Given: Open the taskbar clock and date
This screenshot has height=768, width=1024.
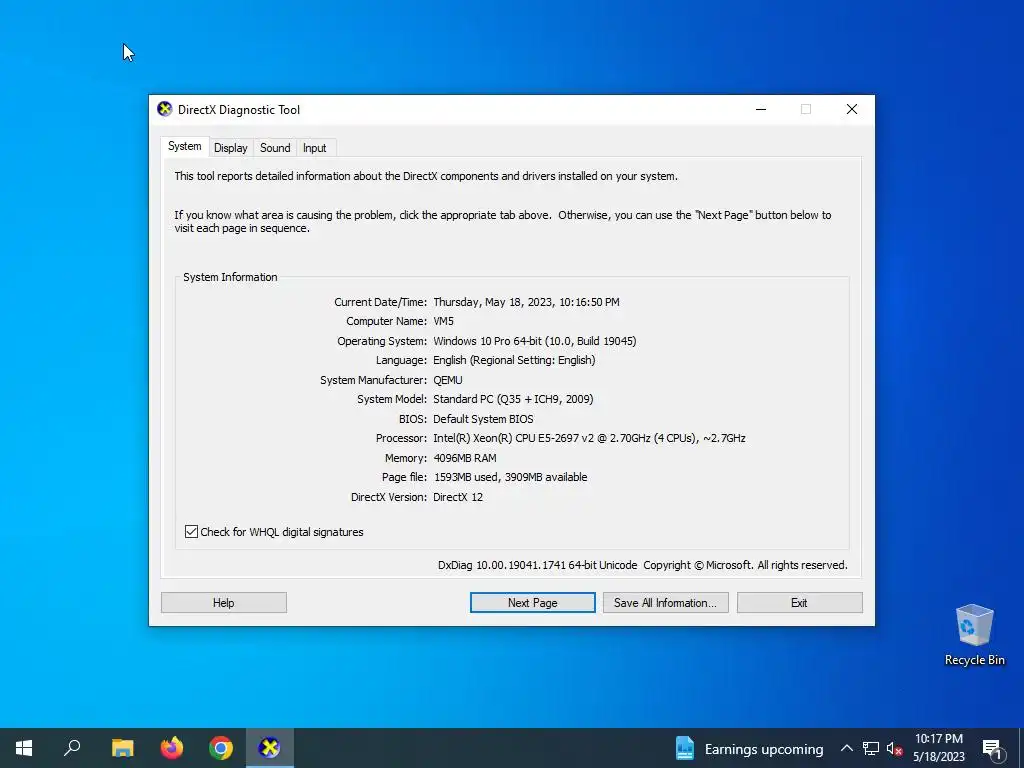Looking at the screenshot, I should pyautogui.click(x=938, y=748).
